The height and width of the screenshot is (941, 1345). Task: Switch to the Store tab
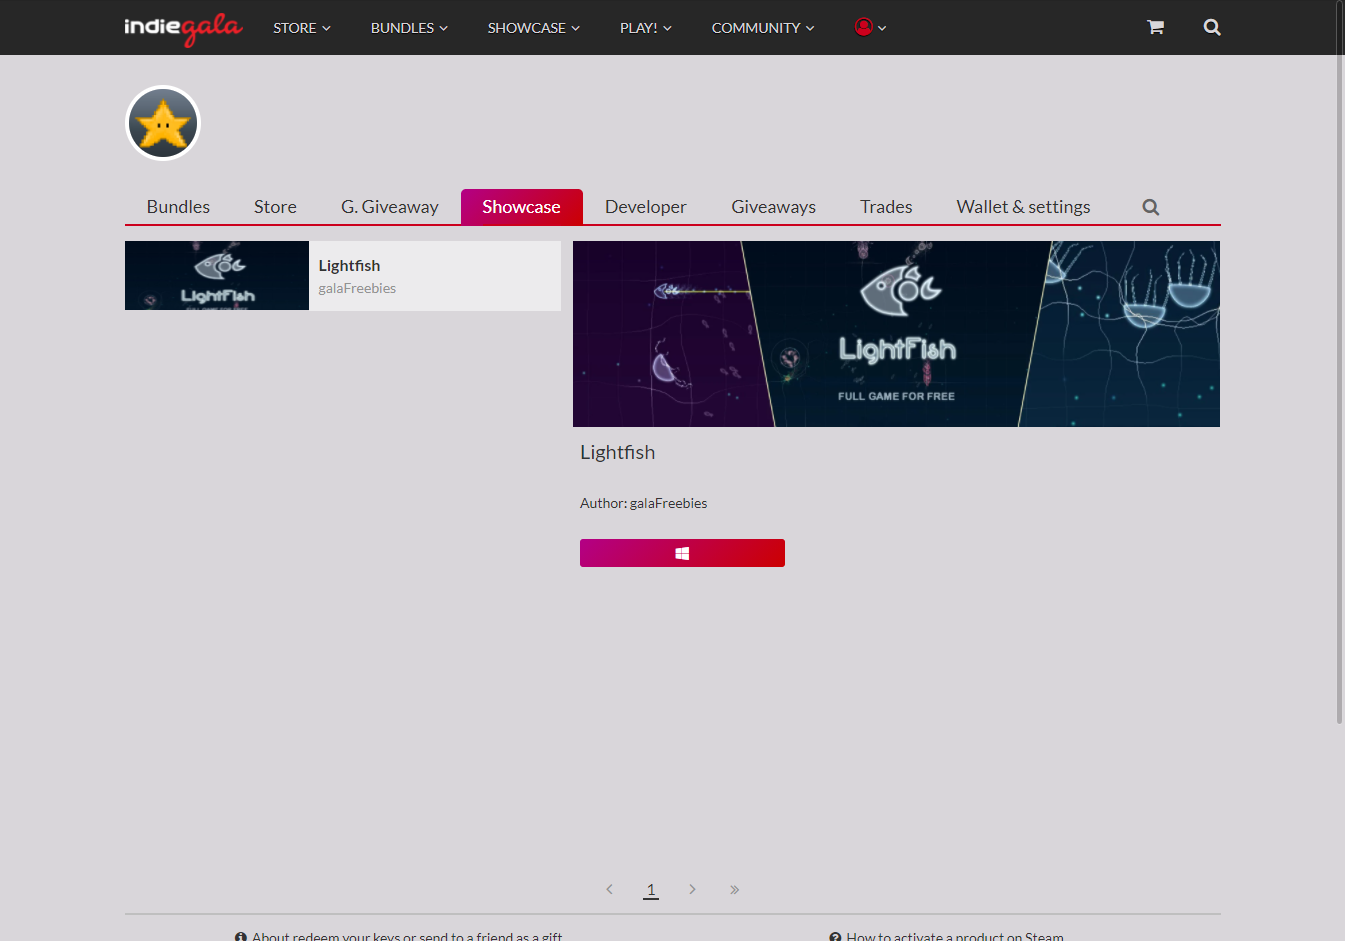coord(275,207)
